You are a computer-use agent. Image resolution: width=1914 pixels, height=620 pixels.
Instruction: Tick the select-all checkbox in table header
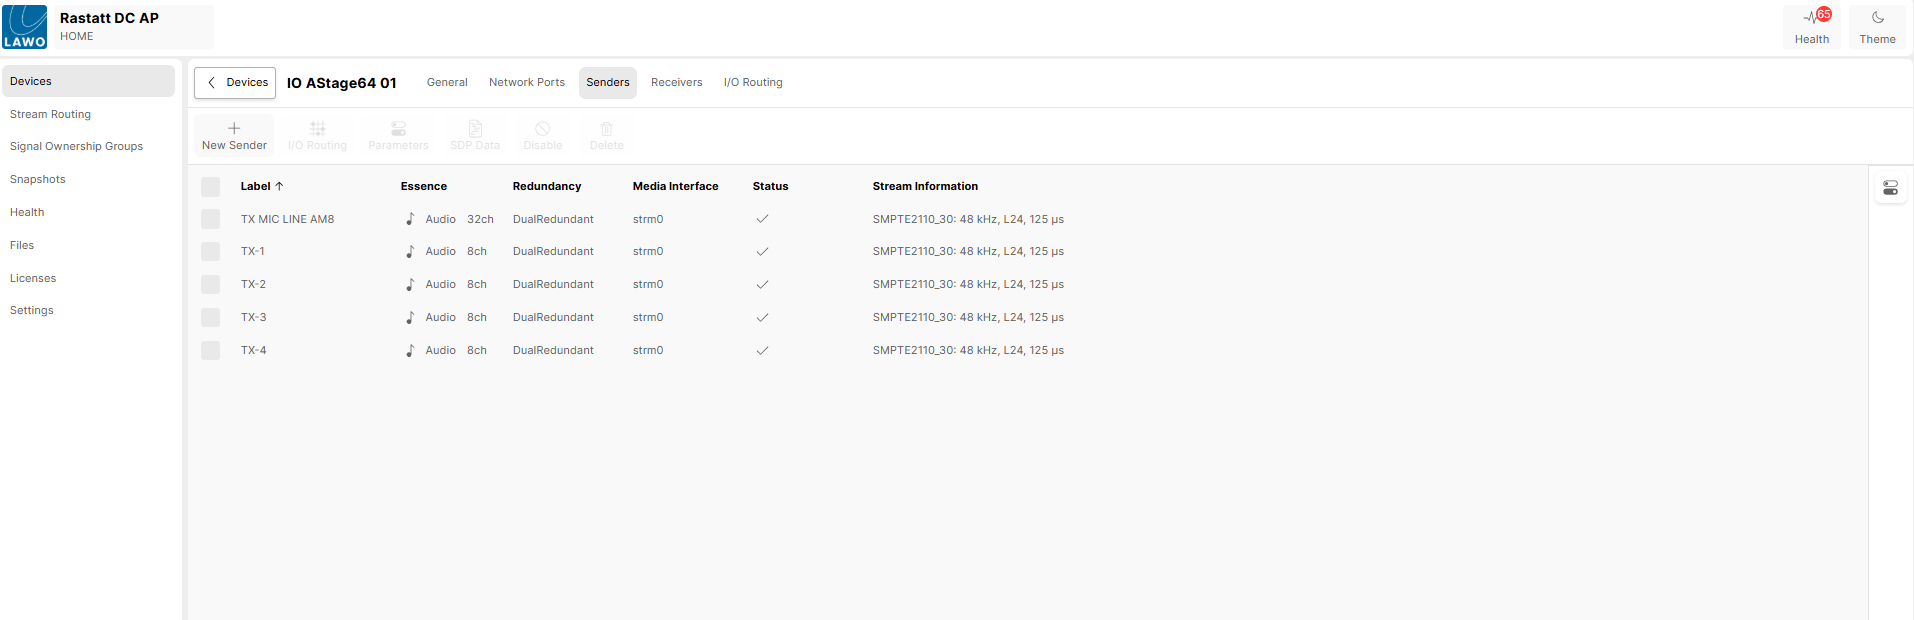pyautogui.click(x=210, y=187)
